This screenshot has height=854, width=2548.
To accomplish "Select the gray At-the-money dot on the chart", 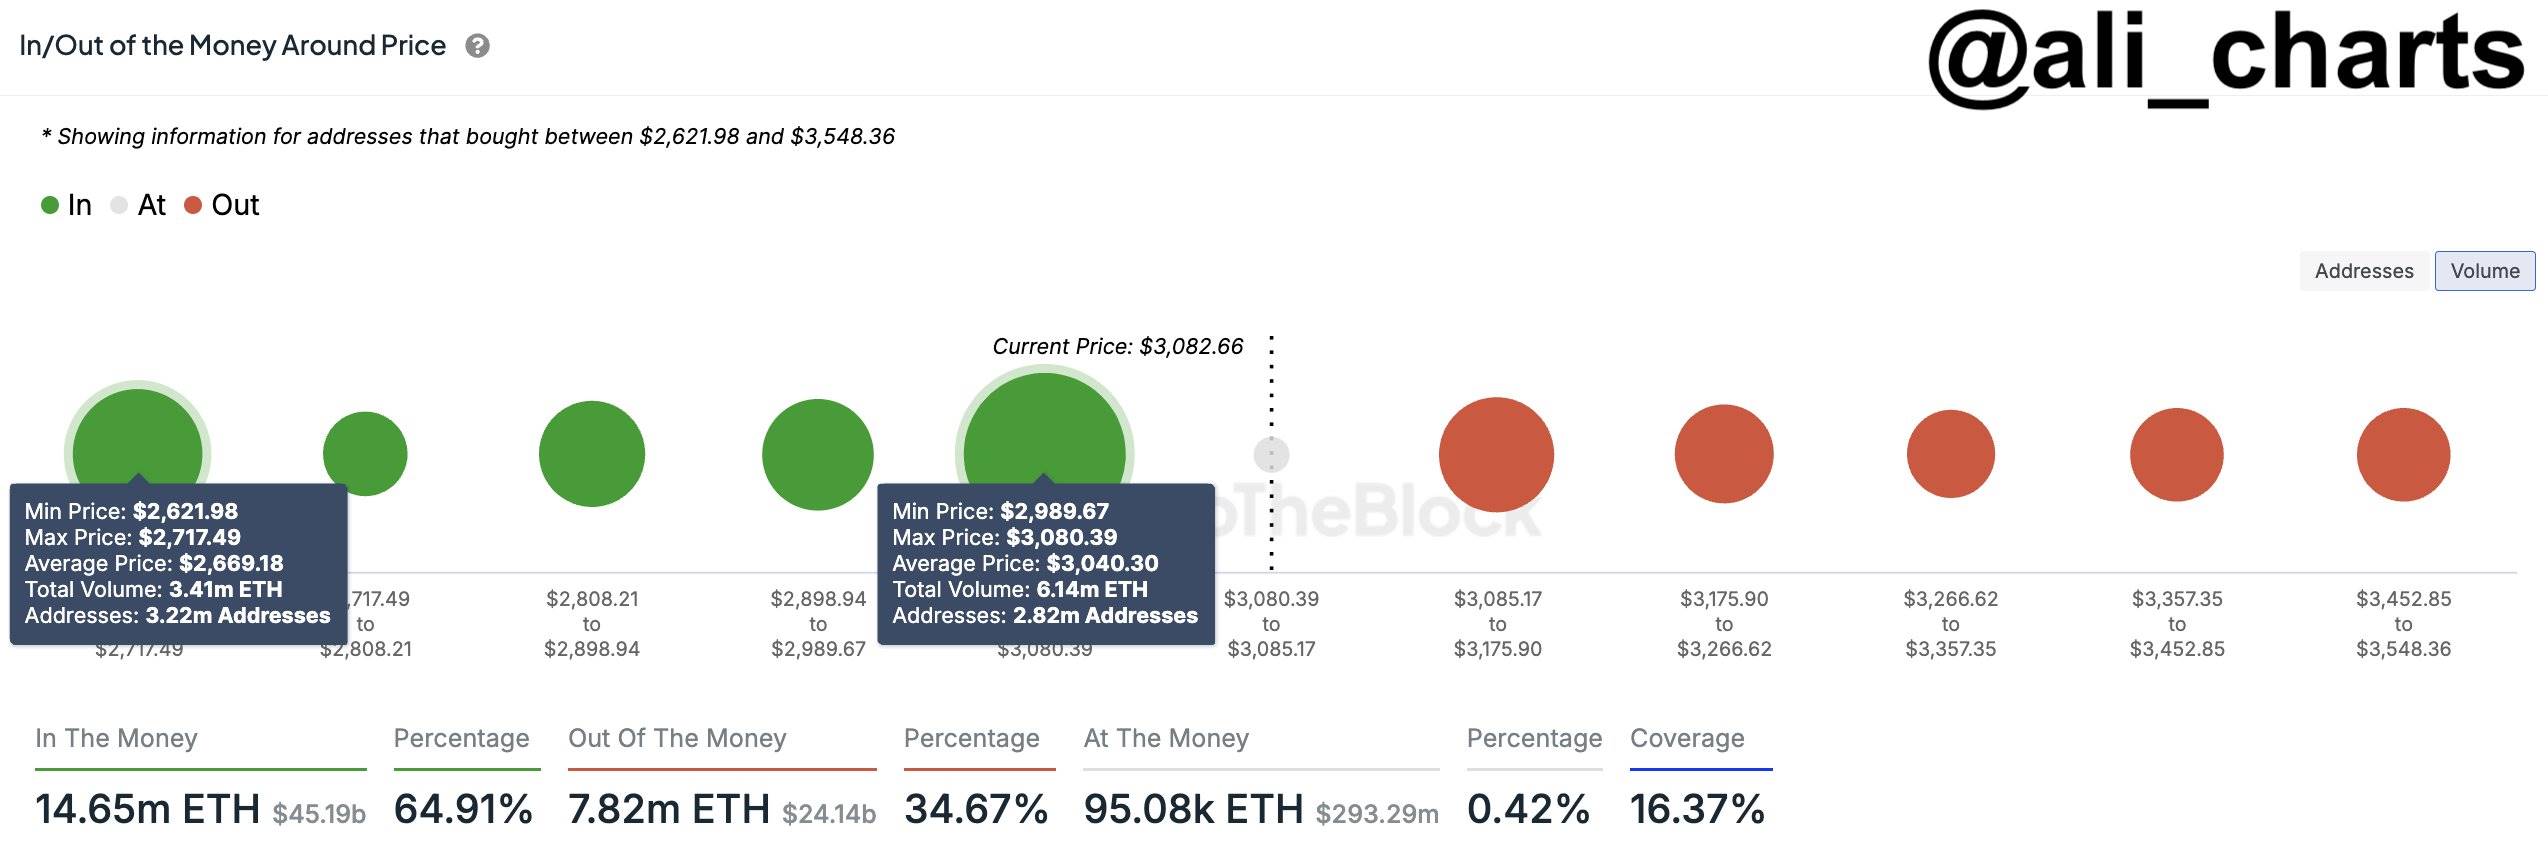I will tap(1270, 453).
